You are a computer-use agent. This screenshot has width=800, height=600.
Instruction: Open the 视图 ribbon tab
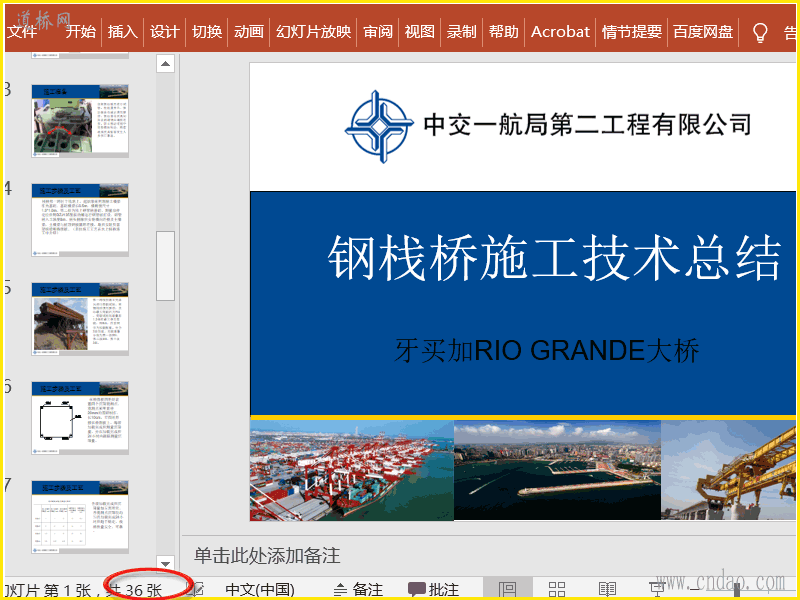(419, 32)
